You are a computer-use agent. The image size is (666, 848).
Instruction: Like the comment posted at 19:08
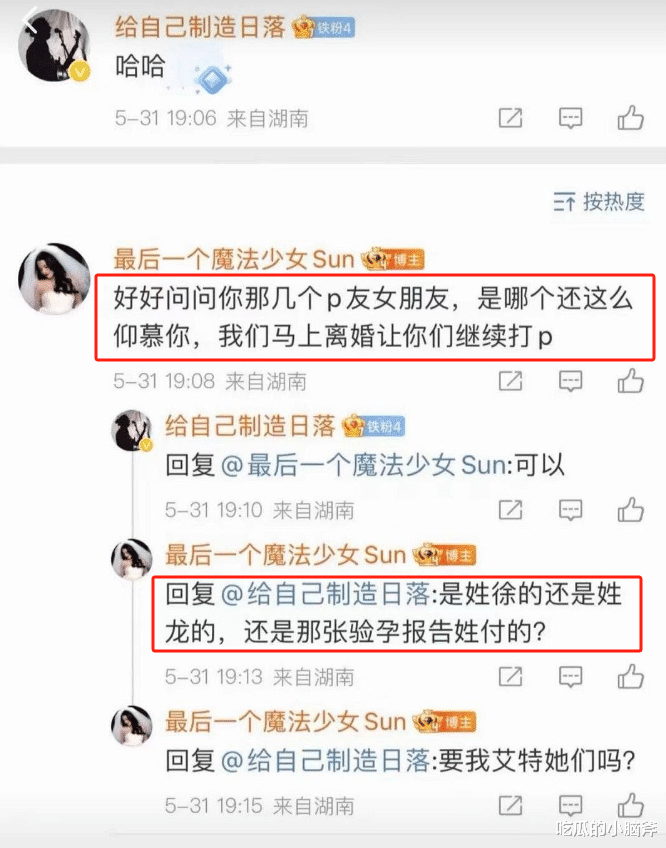630,381
